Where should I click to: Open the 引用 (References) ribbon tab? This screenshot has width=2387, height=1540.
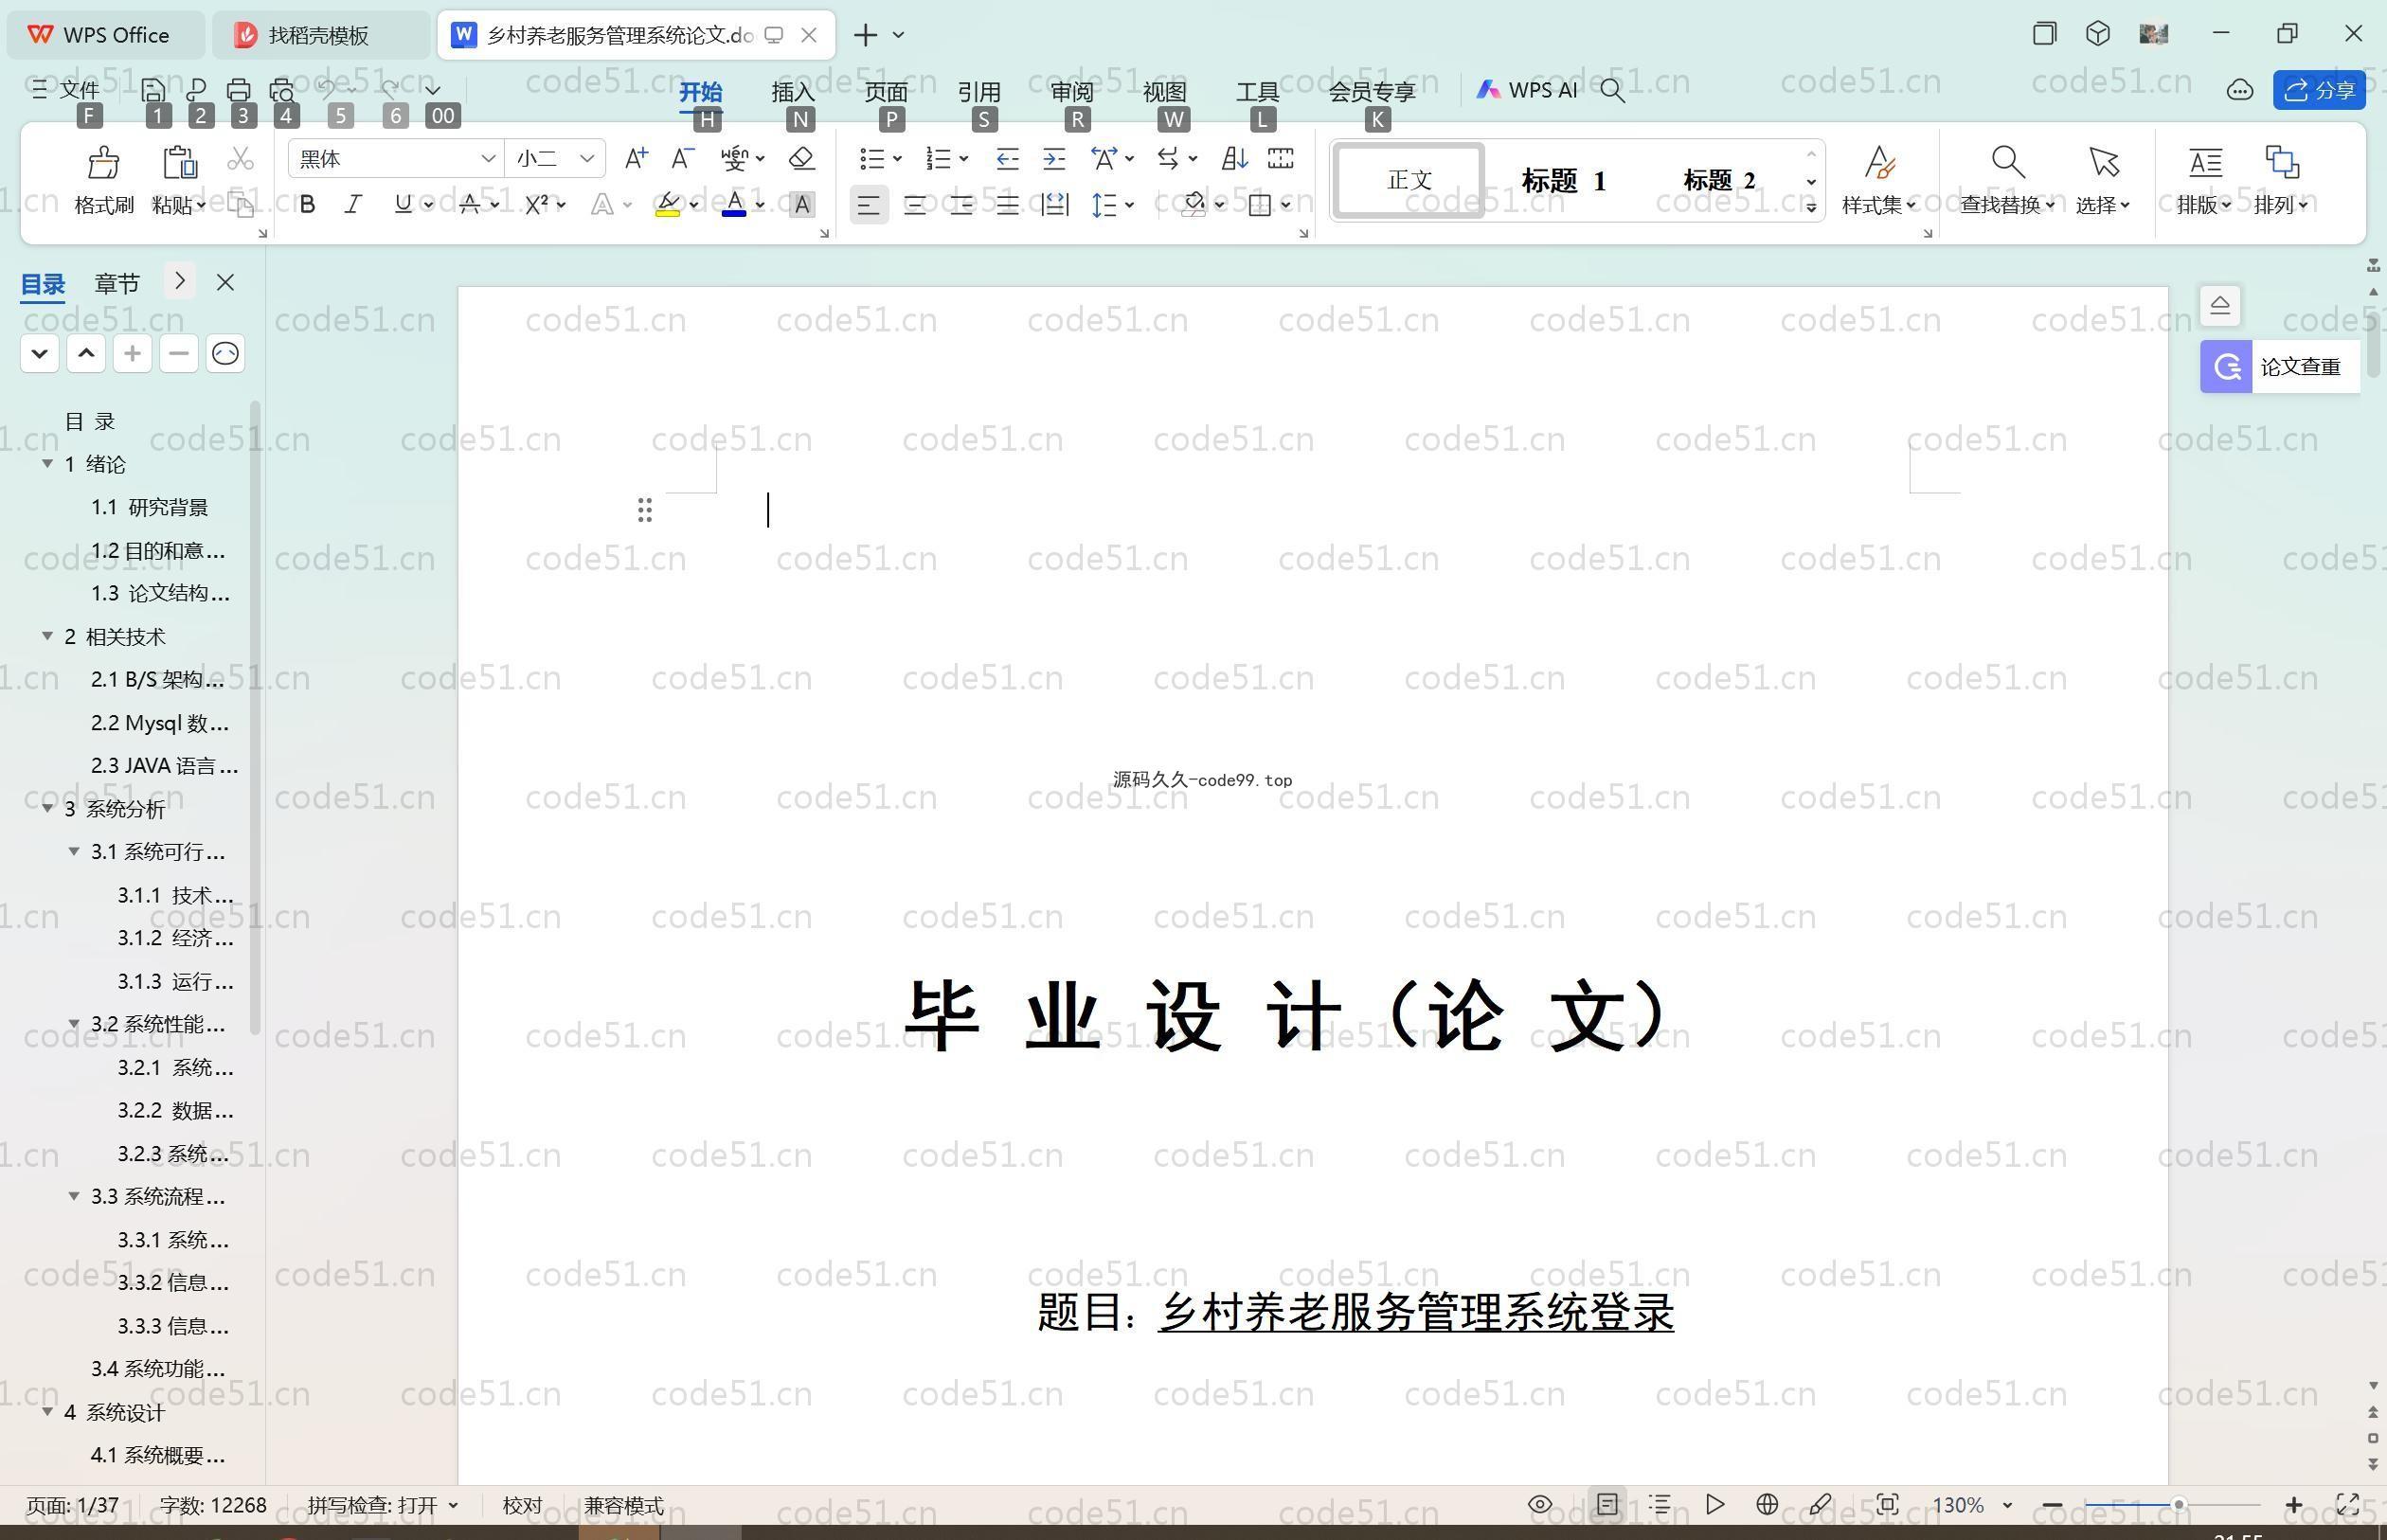tap(979, 91)
